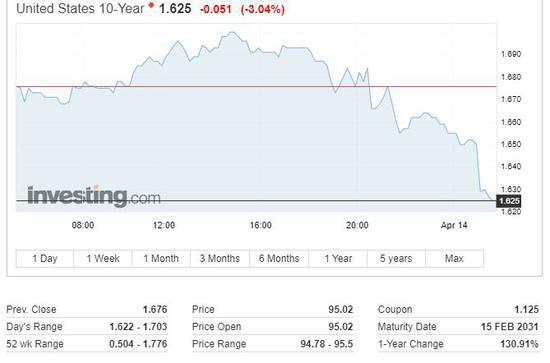Click the 1-Year Change 130.91% value
This screenshot has height=363, width=550.
coord(519,344)
